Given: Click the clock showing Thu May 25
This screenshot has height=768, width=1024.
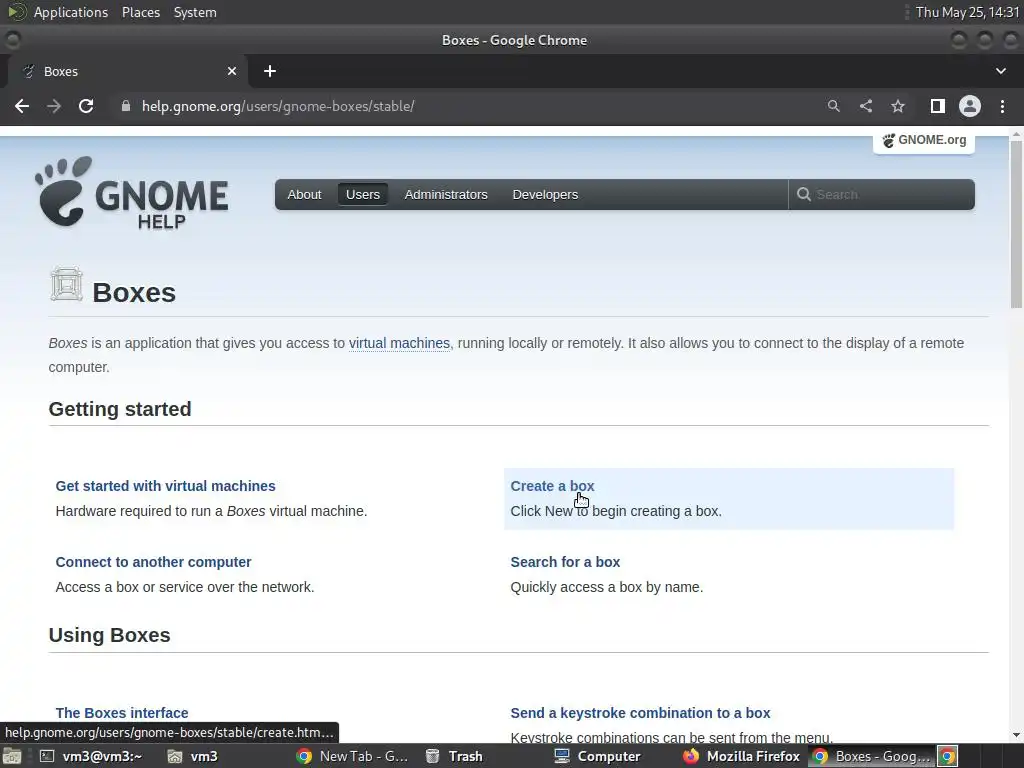Looking at the screenshot, I should click(x=967, y=12).
